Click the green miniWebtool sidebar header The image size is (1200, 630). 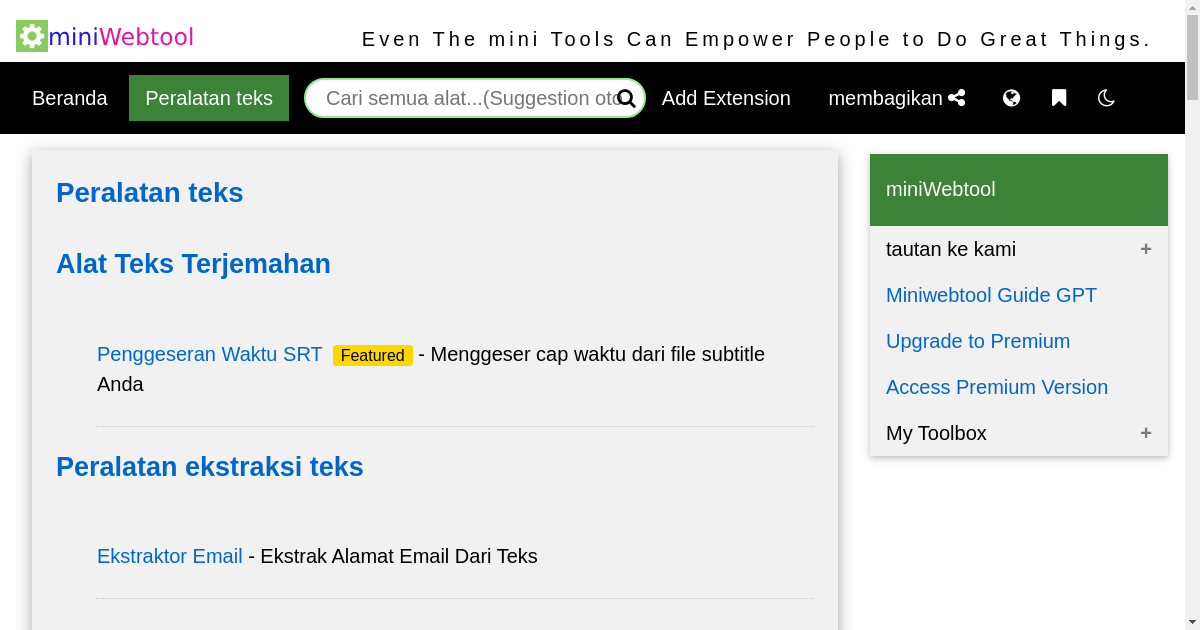(x=1019, y=189)
